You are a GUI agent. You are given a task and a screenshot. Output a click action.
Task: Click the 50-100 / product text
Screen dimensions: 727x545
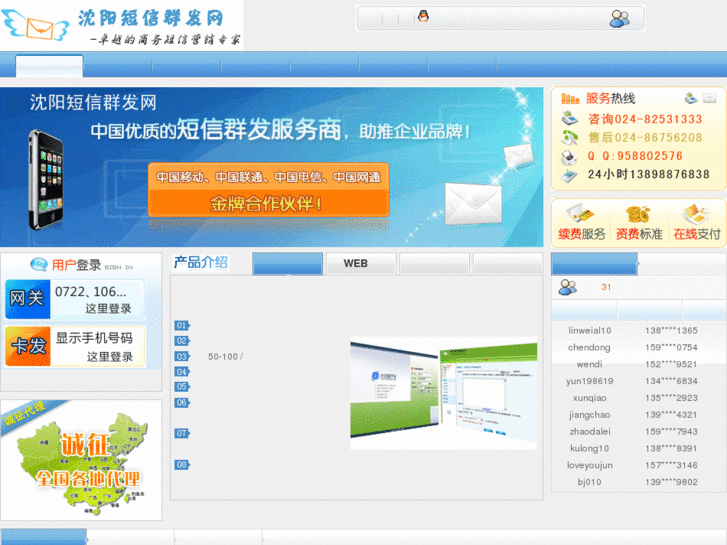(225, 357)
